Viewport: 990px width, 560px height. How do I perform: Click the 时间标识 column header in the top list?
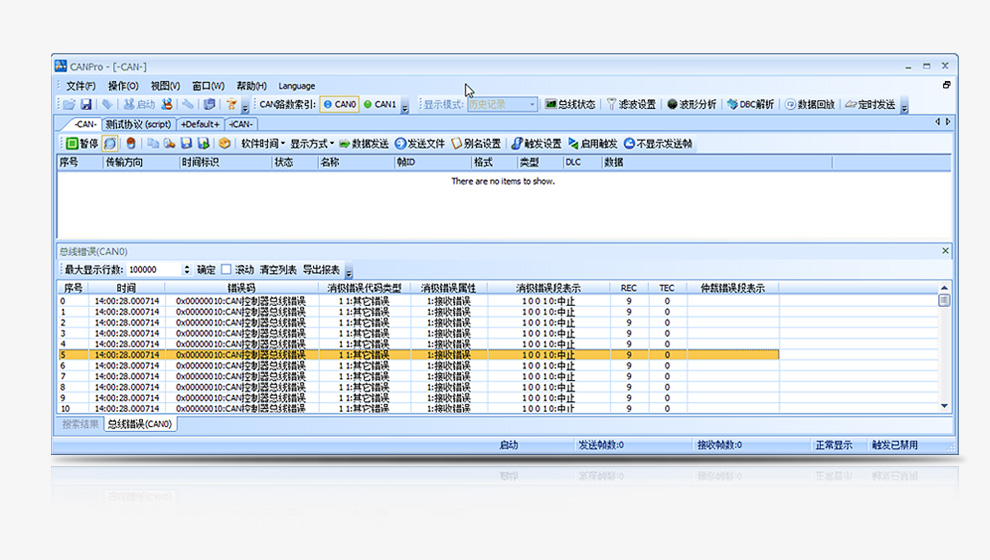pos(225,162)
